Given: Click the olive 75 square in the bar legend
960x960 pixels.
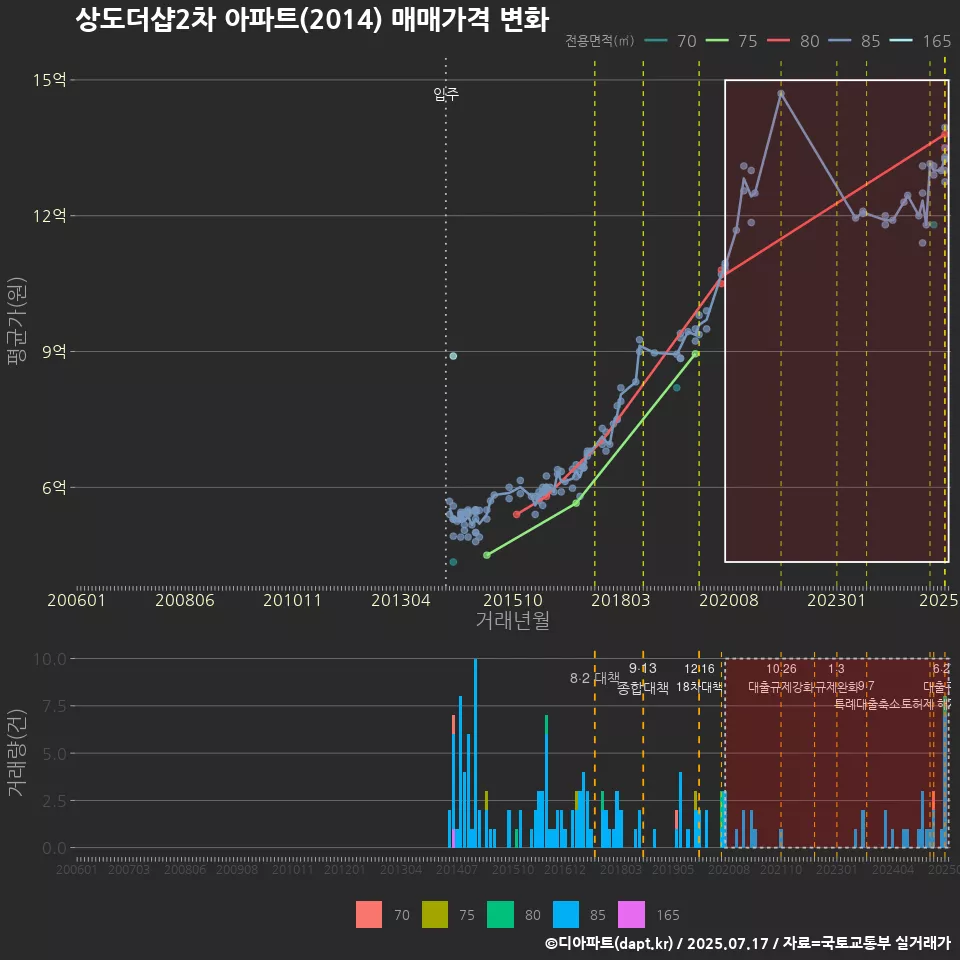Looking at the screenshot, I should point(435,915).
